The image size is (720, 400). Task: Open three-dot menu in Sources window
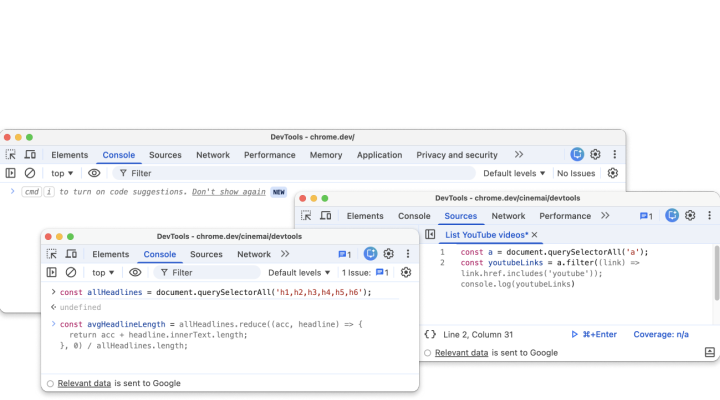(x=709, y=215)
